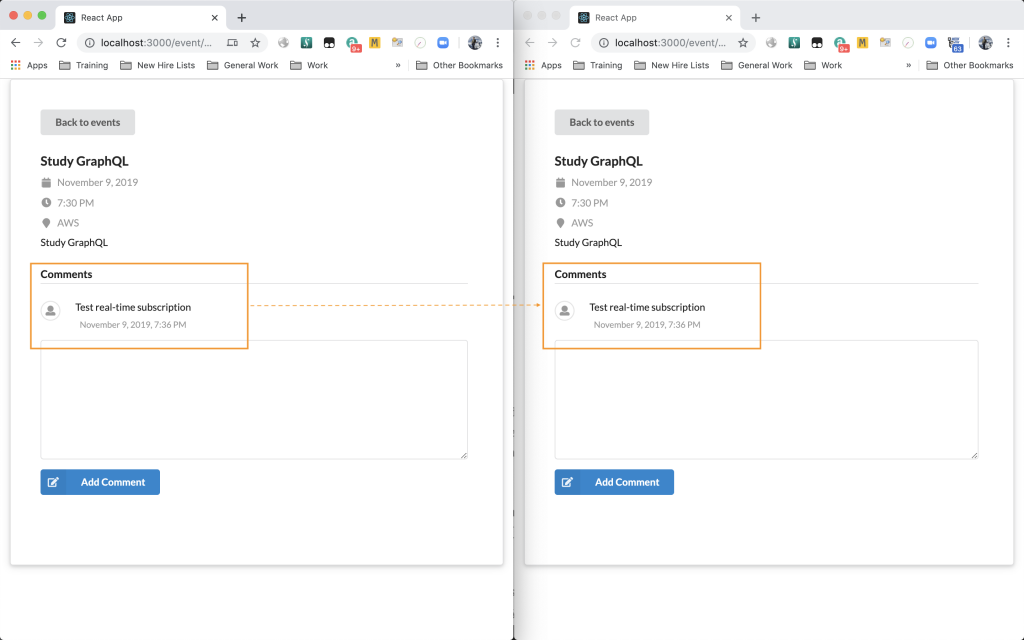Expand the bookmarks overflow chevron in the right window
The width and height of the screenshot is (1024, 640).
908,65
